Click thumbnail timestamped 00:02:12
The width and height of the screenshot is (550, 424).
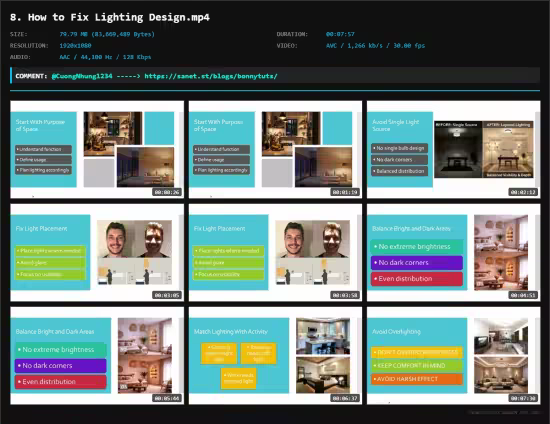(454, 149)
